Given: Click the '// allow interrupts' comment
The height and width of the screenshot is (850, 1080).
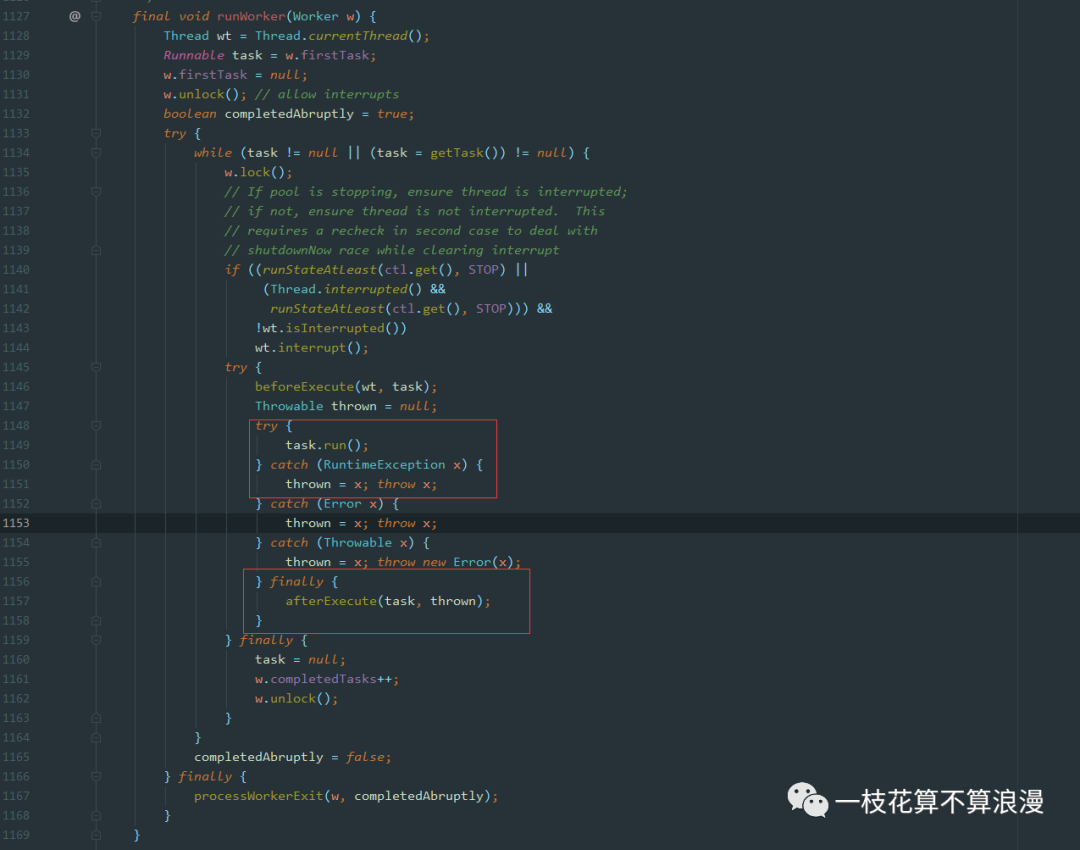Looking at the screenshot, I should (326, 94).
